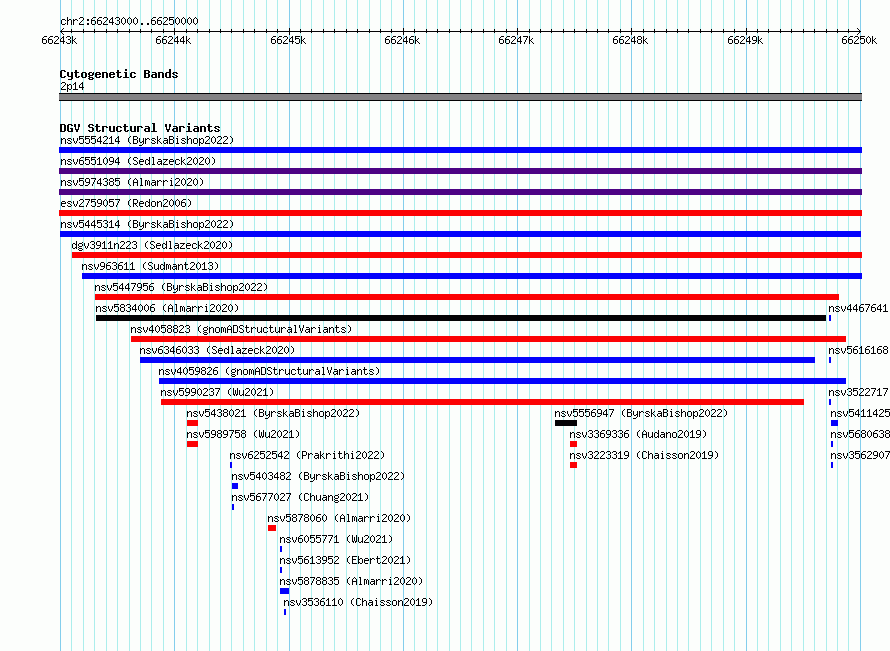Select nsv6055771 (Wu2021) label
The image size is (890, 651).
(336, 539)
